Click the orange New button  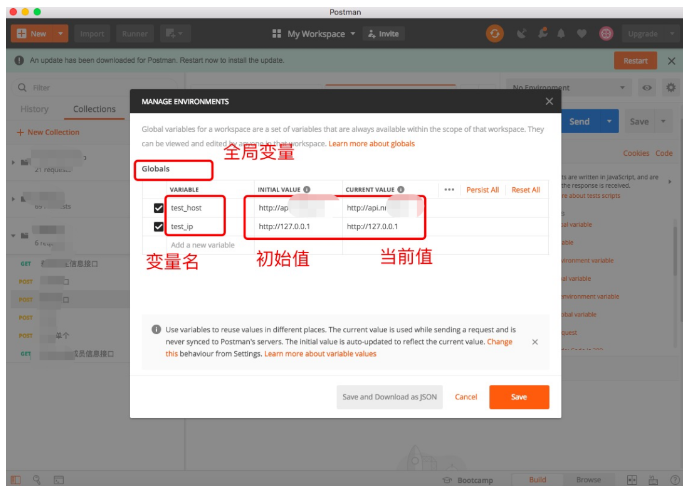pos(32,34)
